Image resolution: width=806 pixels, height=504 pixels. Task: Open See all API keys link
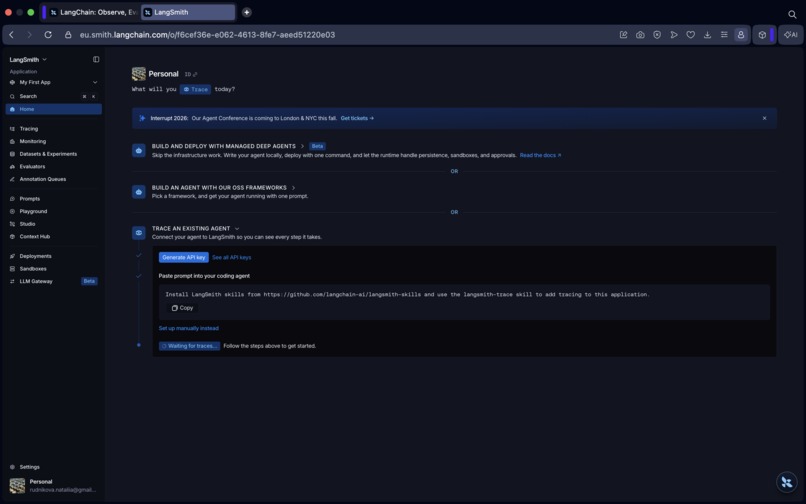pyautogui.click(x=231, y=257)
